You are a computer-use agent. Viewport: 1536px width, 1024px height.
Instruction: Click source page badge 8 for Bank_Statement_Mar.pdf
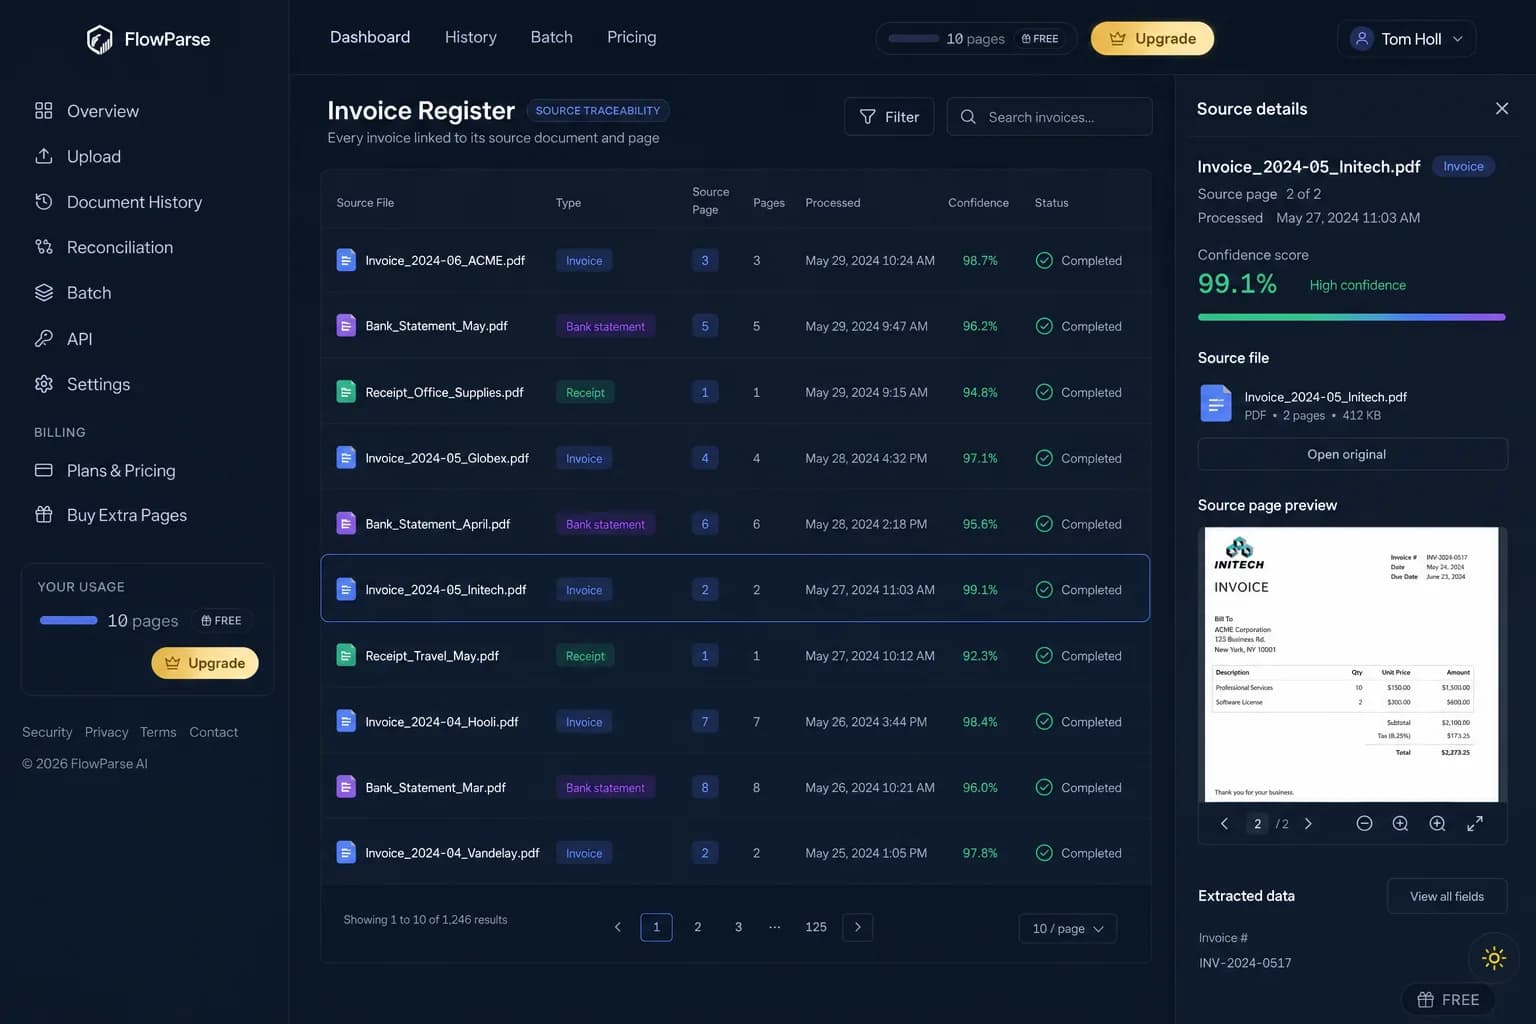pyautogui.click(x=705, y=787)
